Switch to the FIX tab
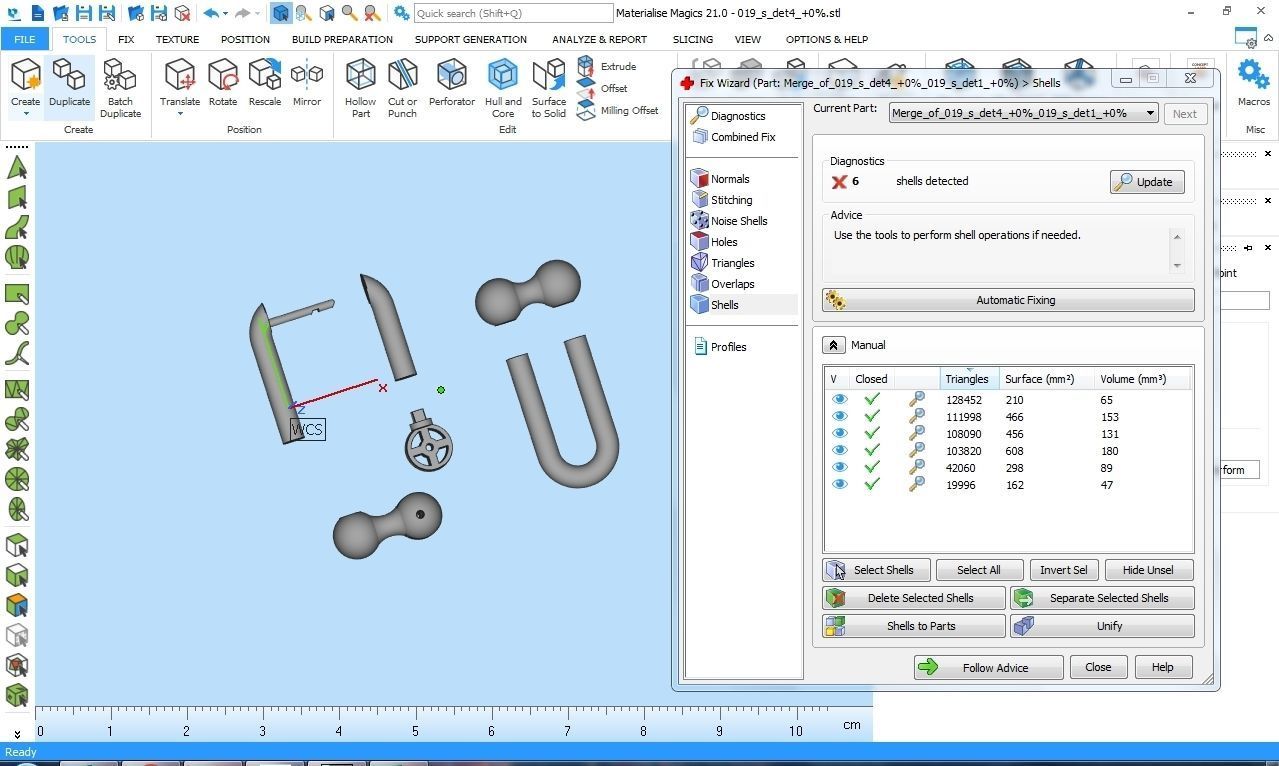The height and width of the screenshot is (766, 1279). tap(125, 39)
